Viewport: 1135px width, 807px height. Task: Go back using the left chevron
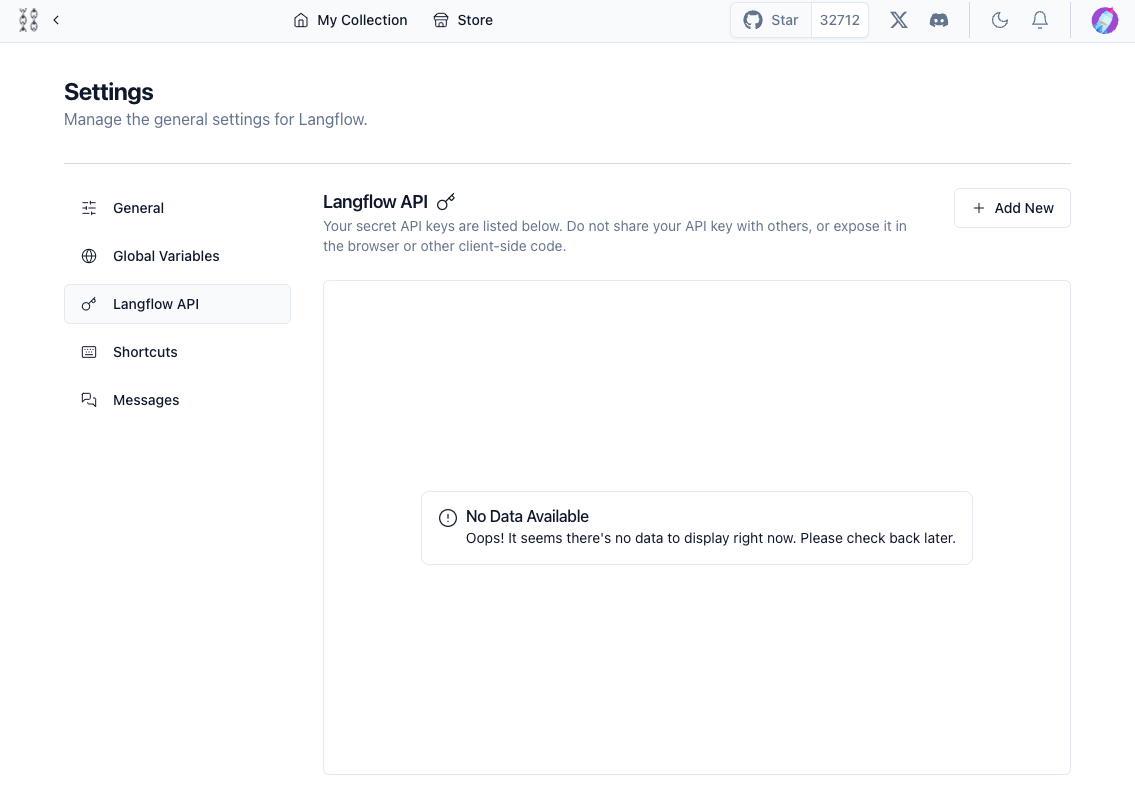tap(56, 20)
